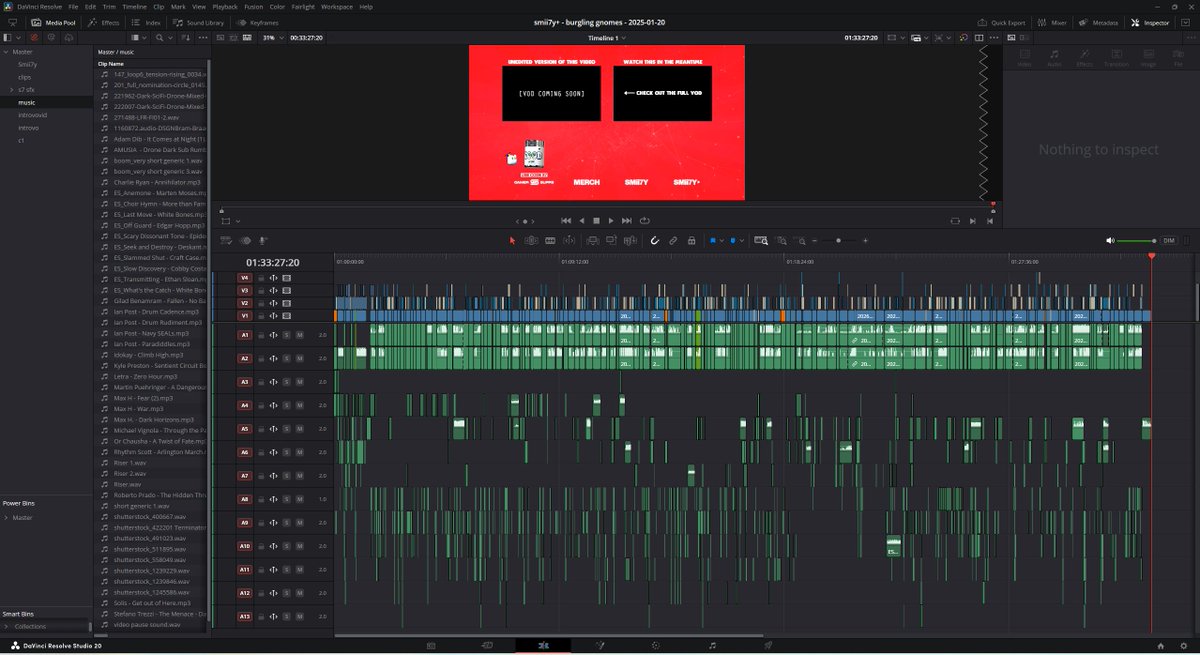Solo audio track A2

click(286, 358)
